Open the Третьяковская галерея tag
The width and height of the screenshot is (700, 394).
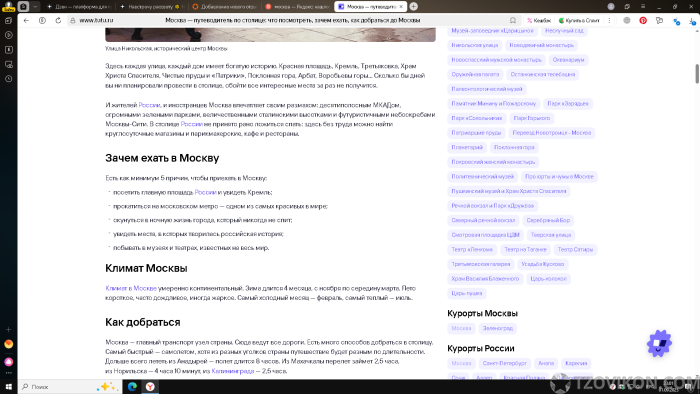[480, 264]
